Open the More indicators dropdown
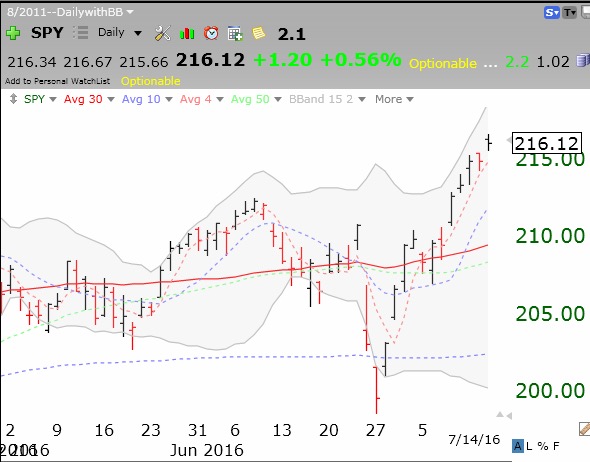This screenshot has height=462, width=590. coord(394,99)
